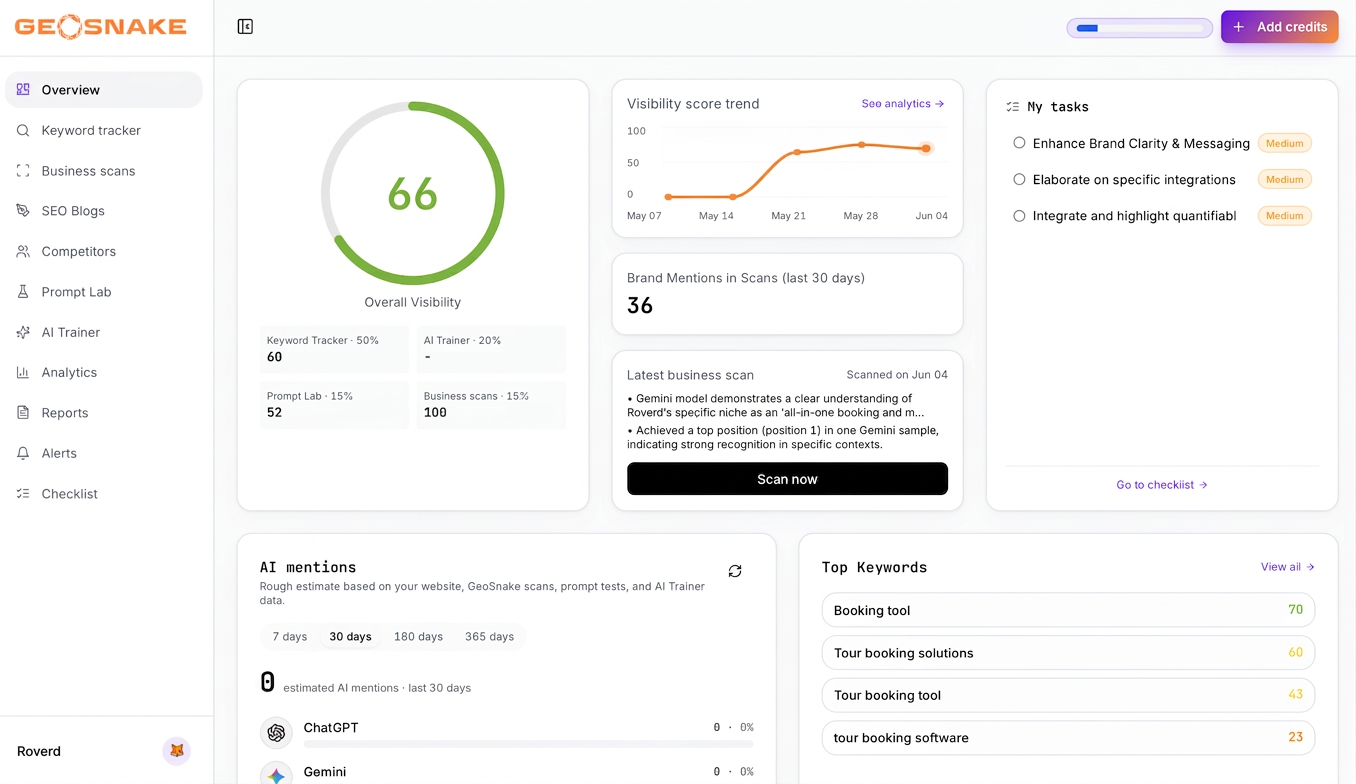This screenshot has height=784, width=1356.
Task: Click the Scanned on Jun 04 text
Action: click(897, 375)
